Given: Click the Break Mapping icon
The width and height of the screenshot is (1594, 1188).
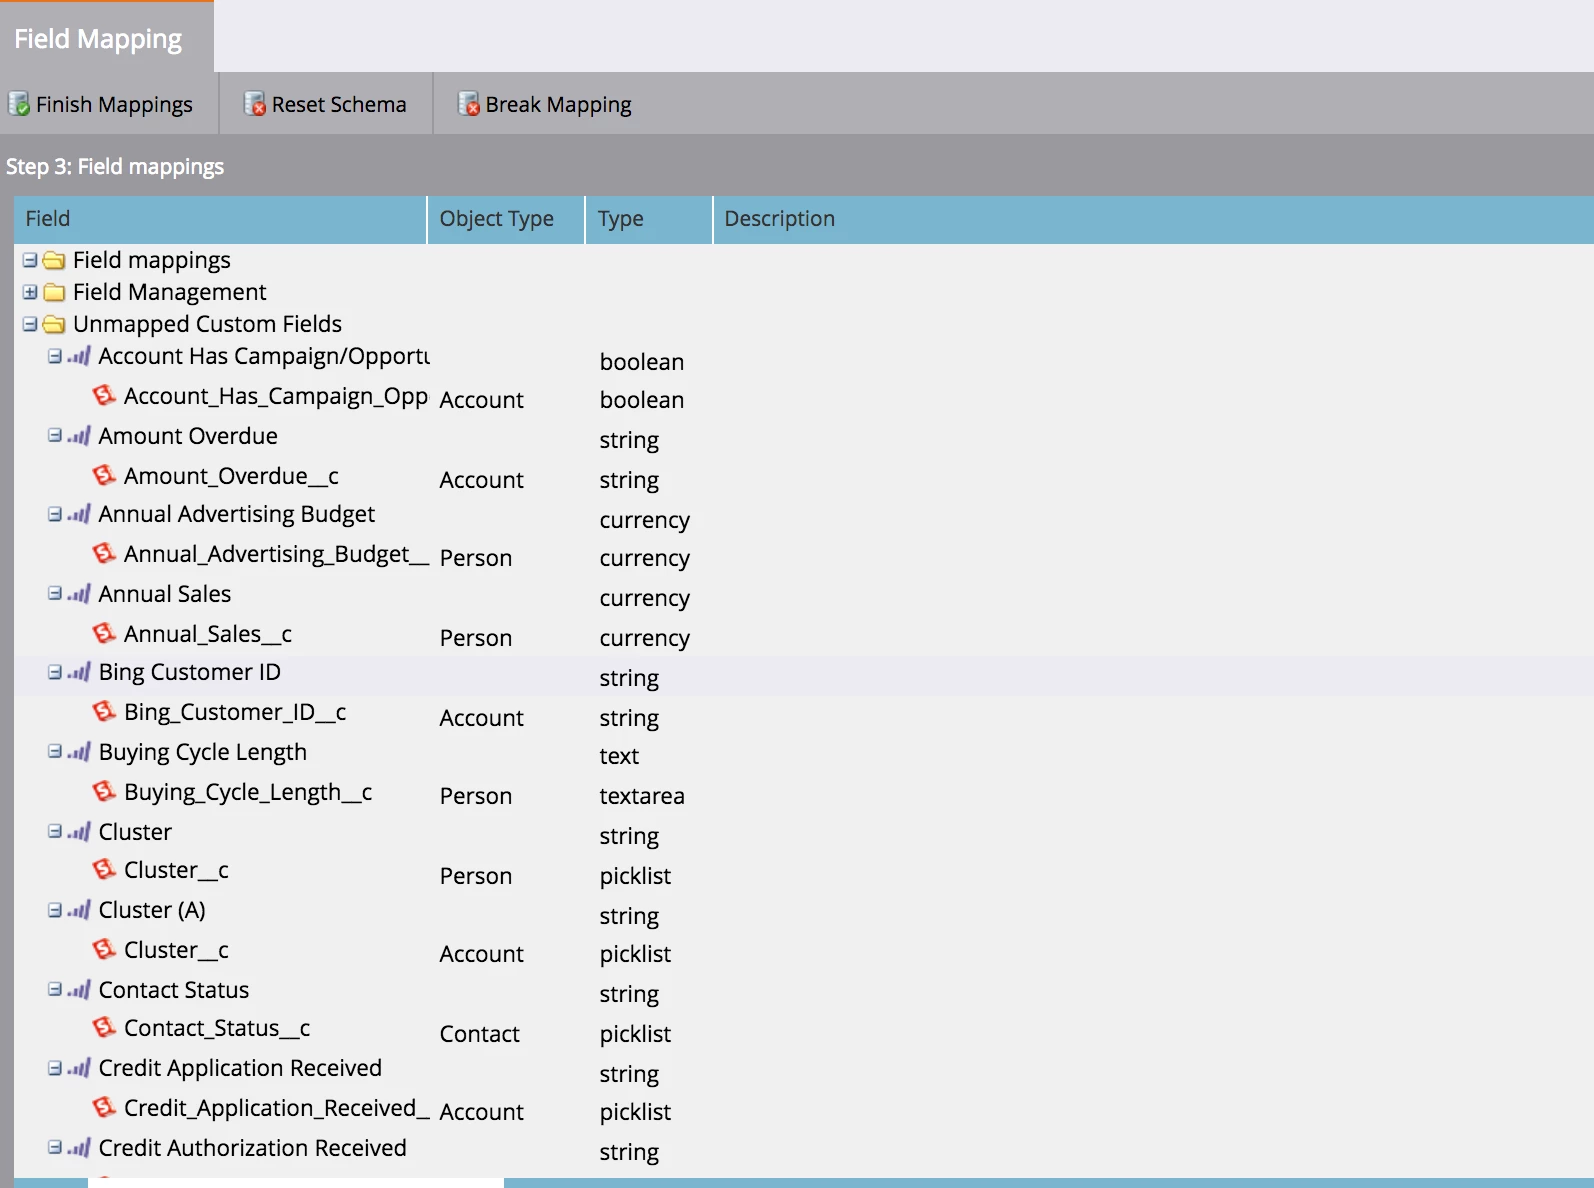Looking at the screenshot, I should [469, 104].
